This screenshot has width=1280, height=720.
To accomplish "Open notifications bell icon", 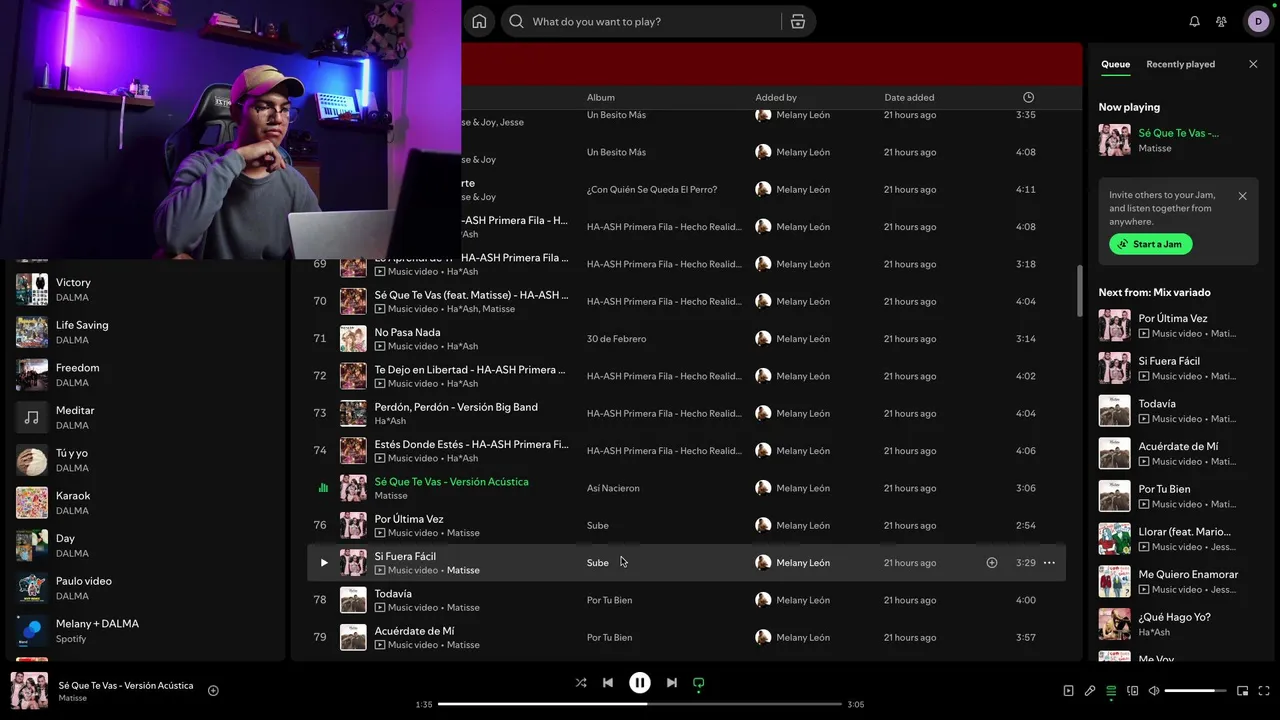I will pos(1194,21).
